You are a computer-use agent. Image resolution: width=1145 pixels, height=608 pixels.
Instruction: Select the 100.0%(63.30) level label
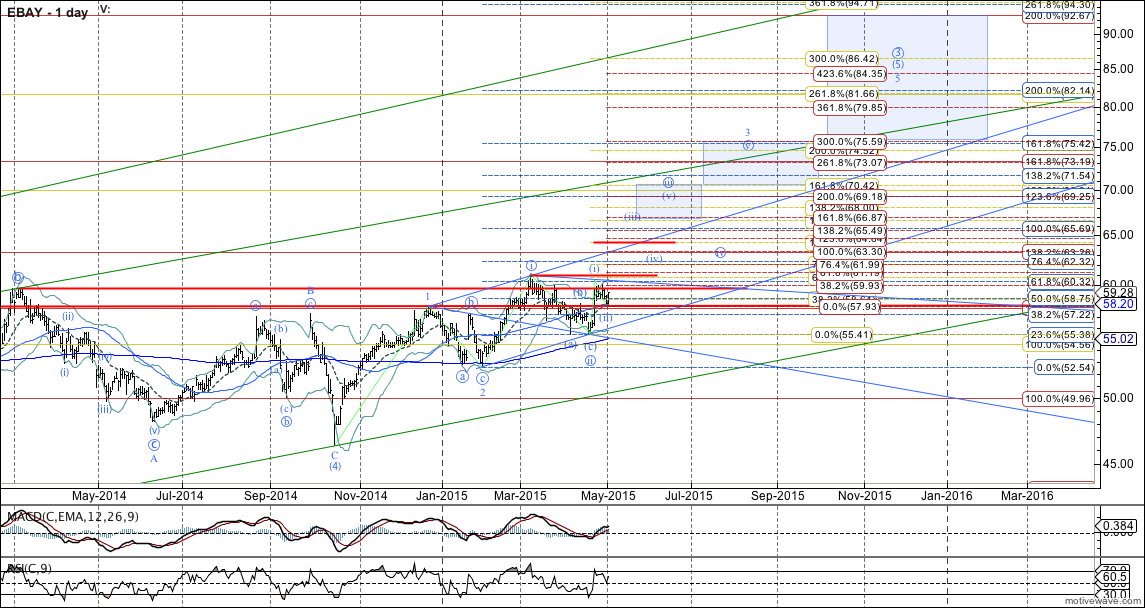tap(849, 252)
